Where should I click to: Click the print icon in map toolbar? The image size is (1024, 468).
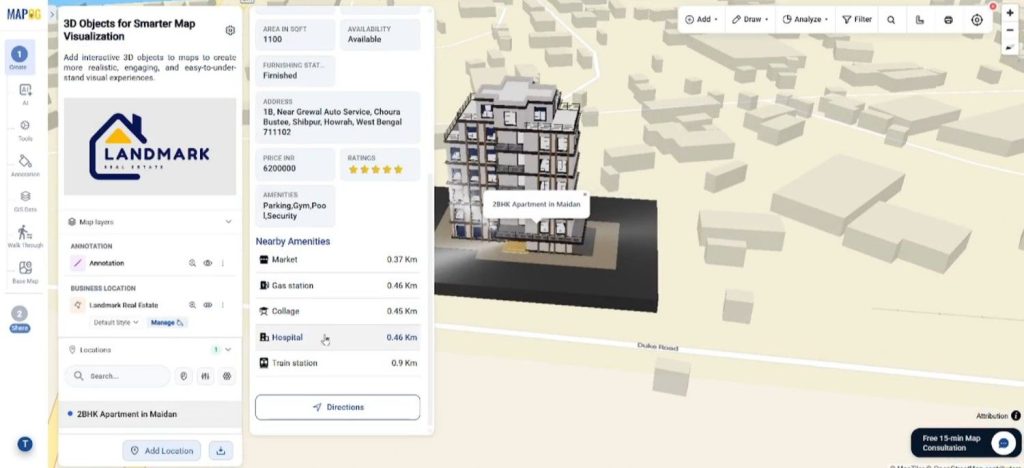point(948,20)
